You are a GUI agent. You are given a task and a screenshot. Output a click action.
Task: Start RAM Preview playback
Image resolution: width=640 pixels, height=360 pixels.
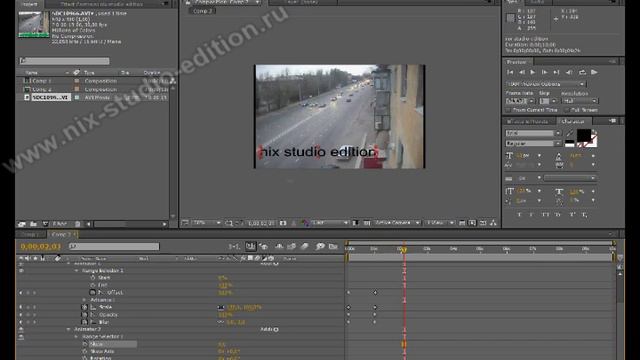coord(594,72)
